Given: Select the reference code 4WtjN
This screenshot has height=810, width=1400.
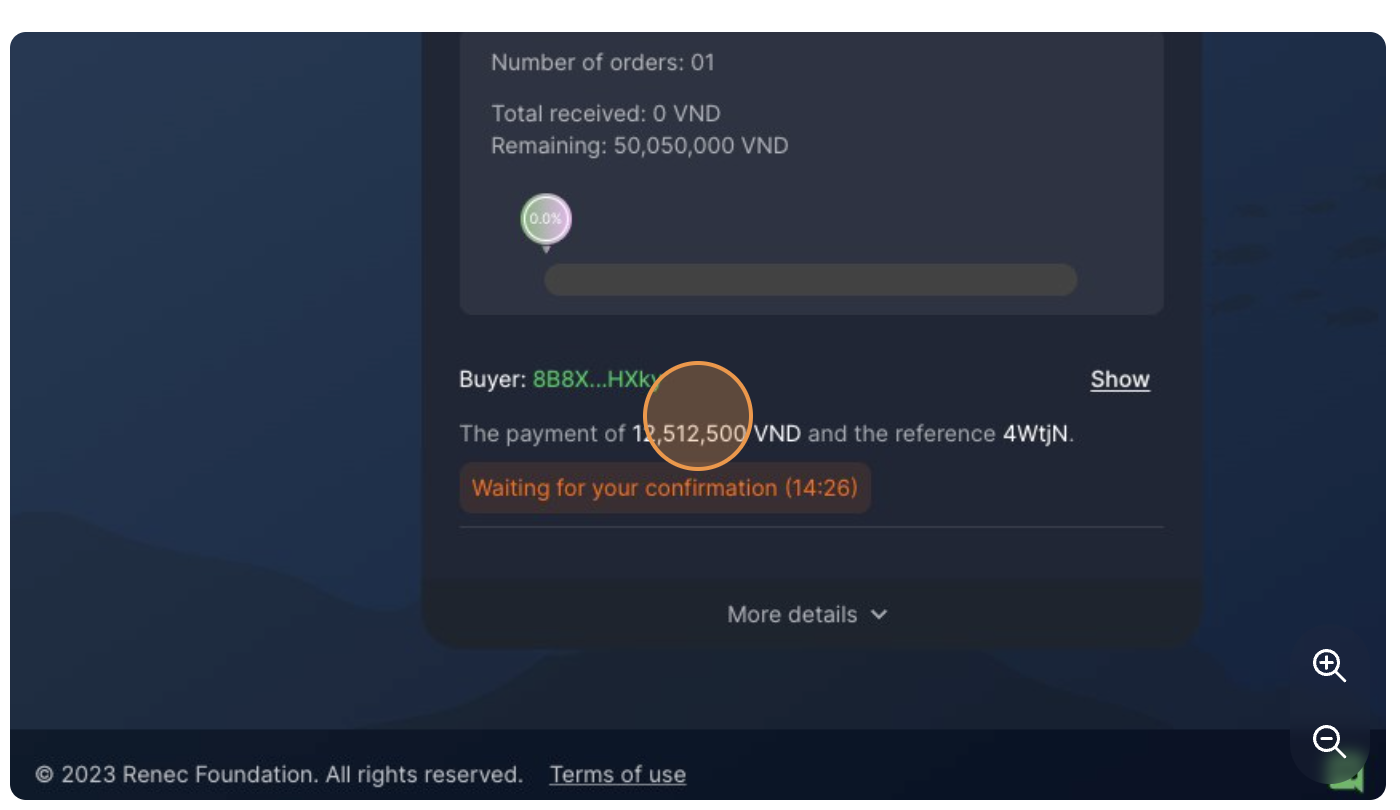Looking at the screenshot, I should (1036, 434).
